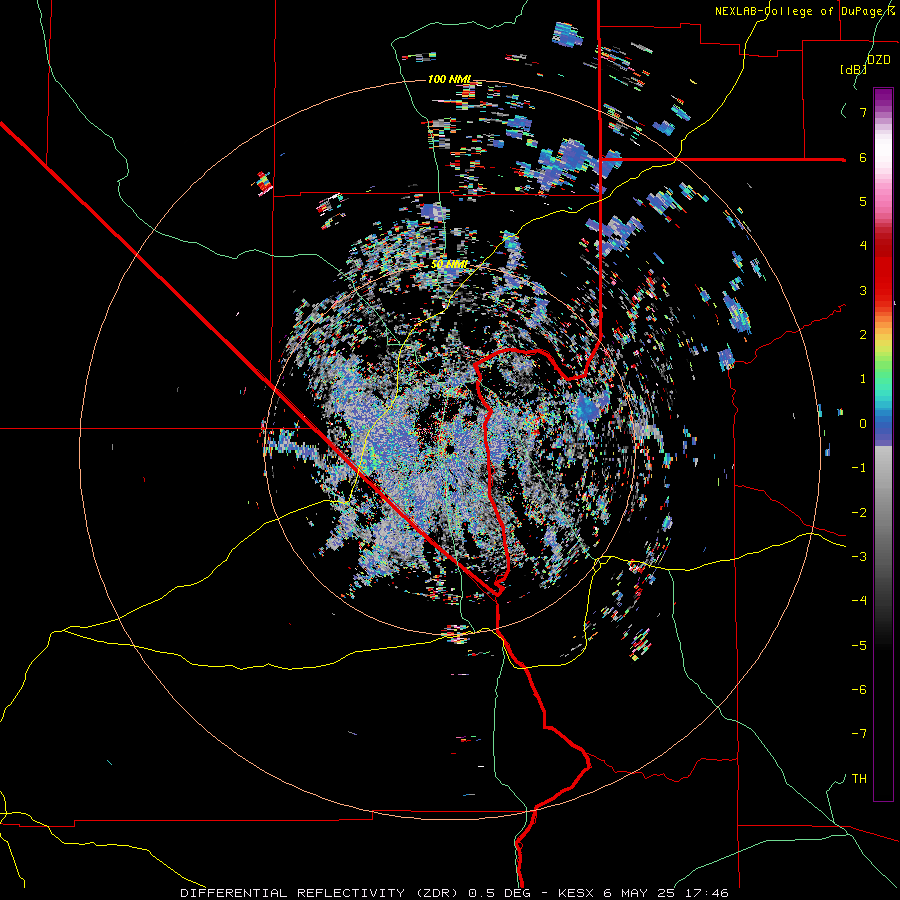Click the -3 dB scale label
Screen dimensions: 900x900
(x=859, y=557)
